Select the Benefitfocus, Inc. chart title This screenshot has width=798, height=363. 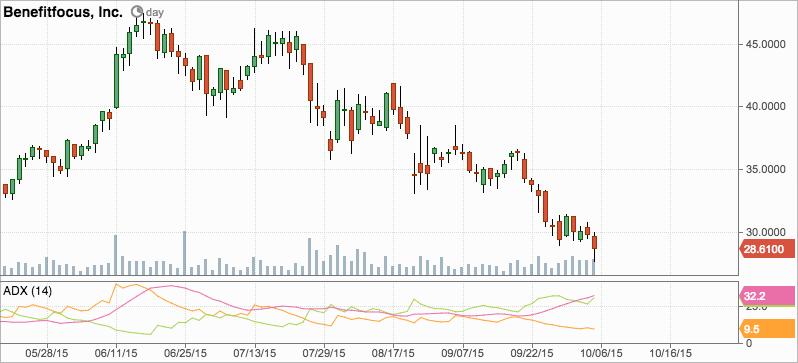(63, 13)
